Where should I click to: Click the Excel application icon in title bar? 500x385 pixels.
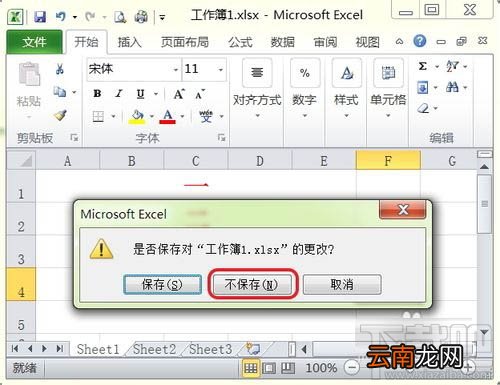click(15, 17)
